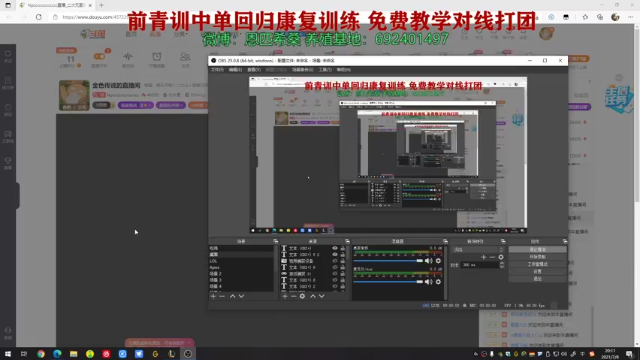Open Settings from OBS Controls panel
Image resolution: width=640 pixels, height=360 pixels.
click(538, 271)
